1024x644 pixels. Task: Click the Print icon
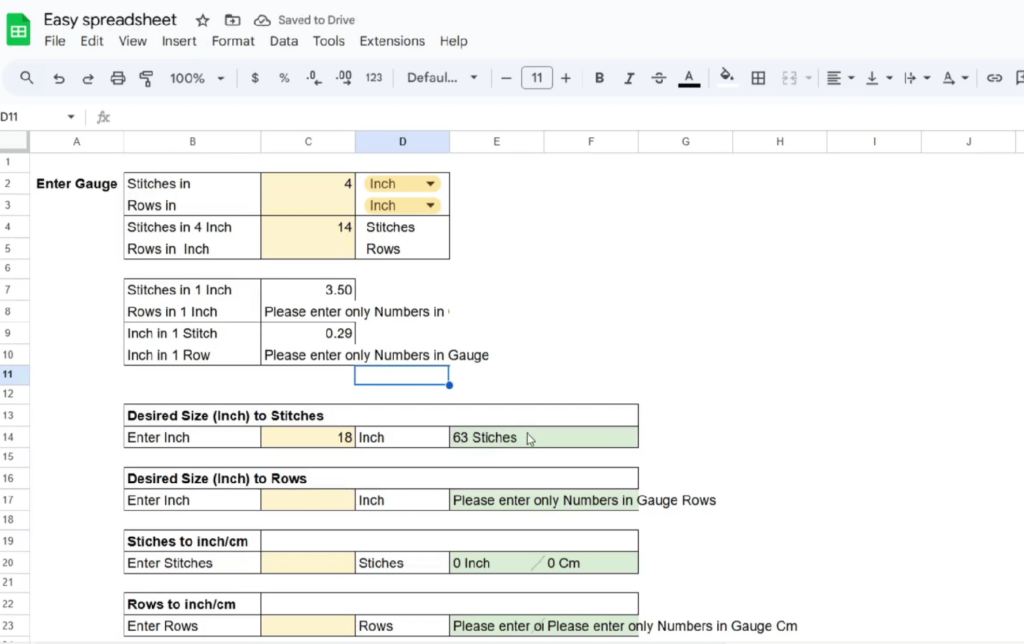(117, 78)
